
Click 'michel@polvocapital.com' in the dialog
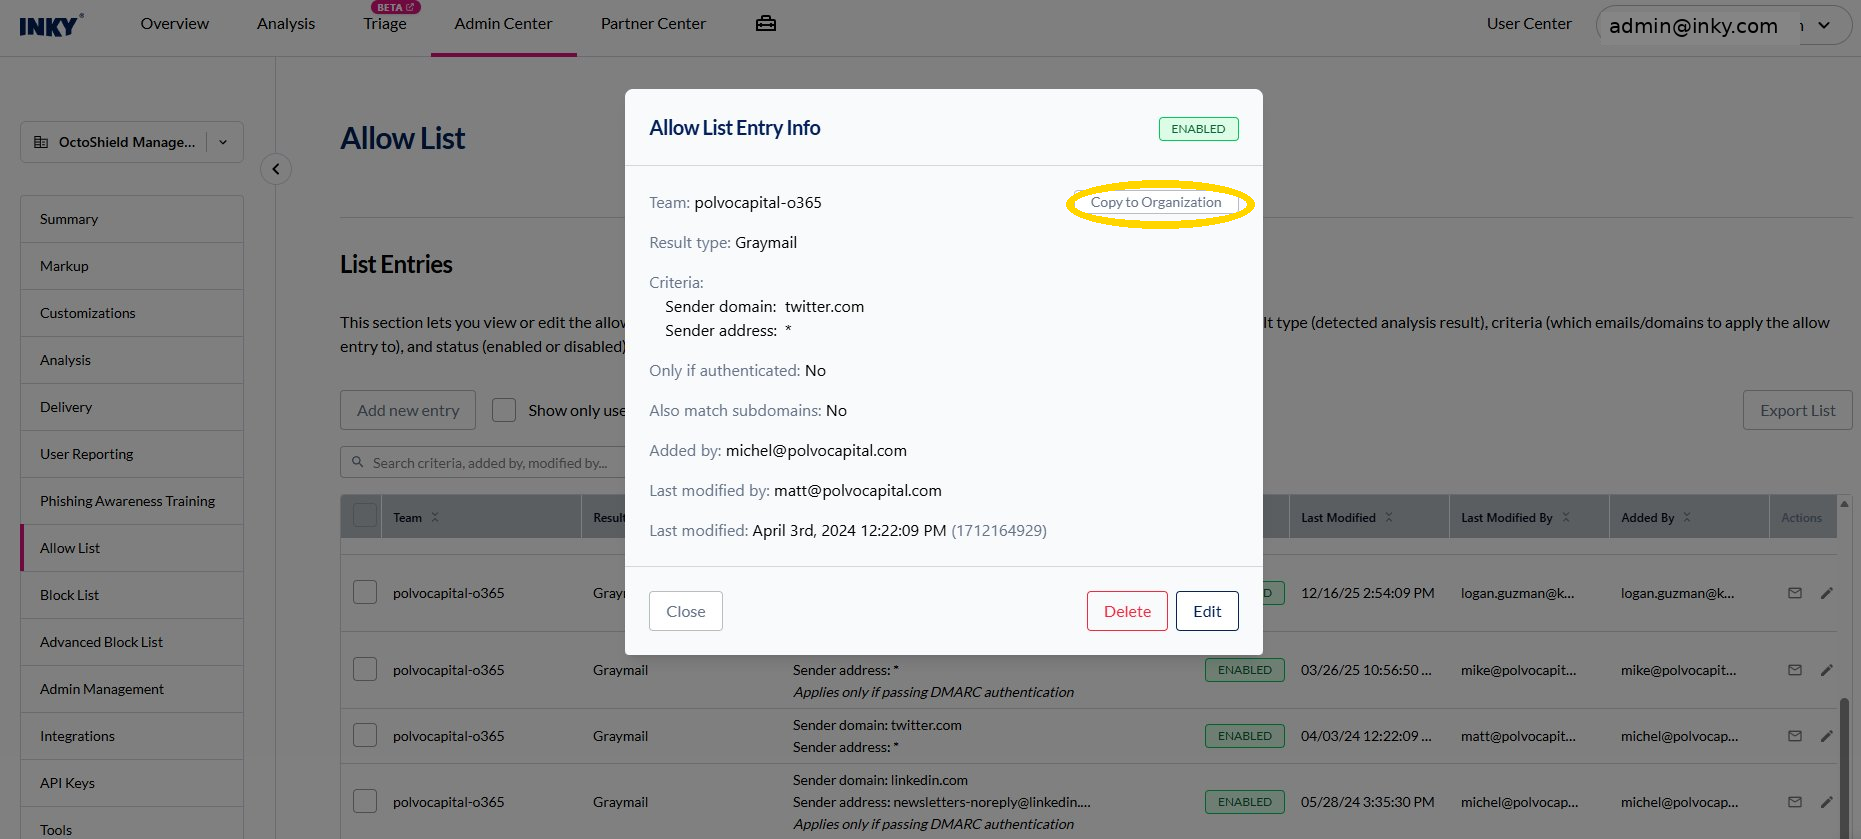tap(816, 451)
